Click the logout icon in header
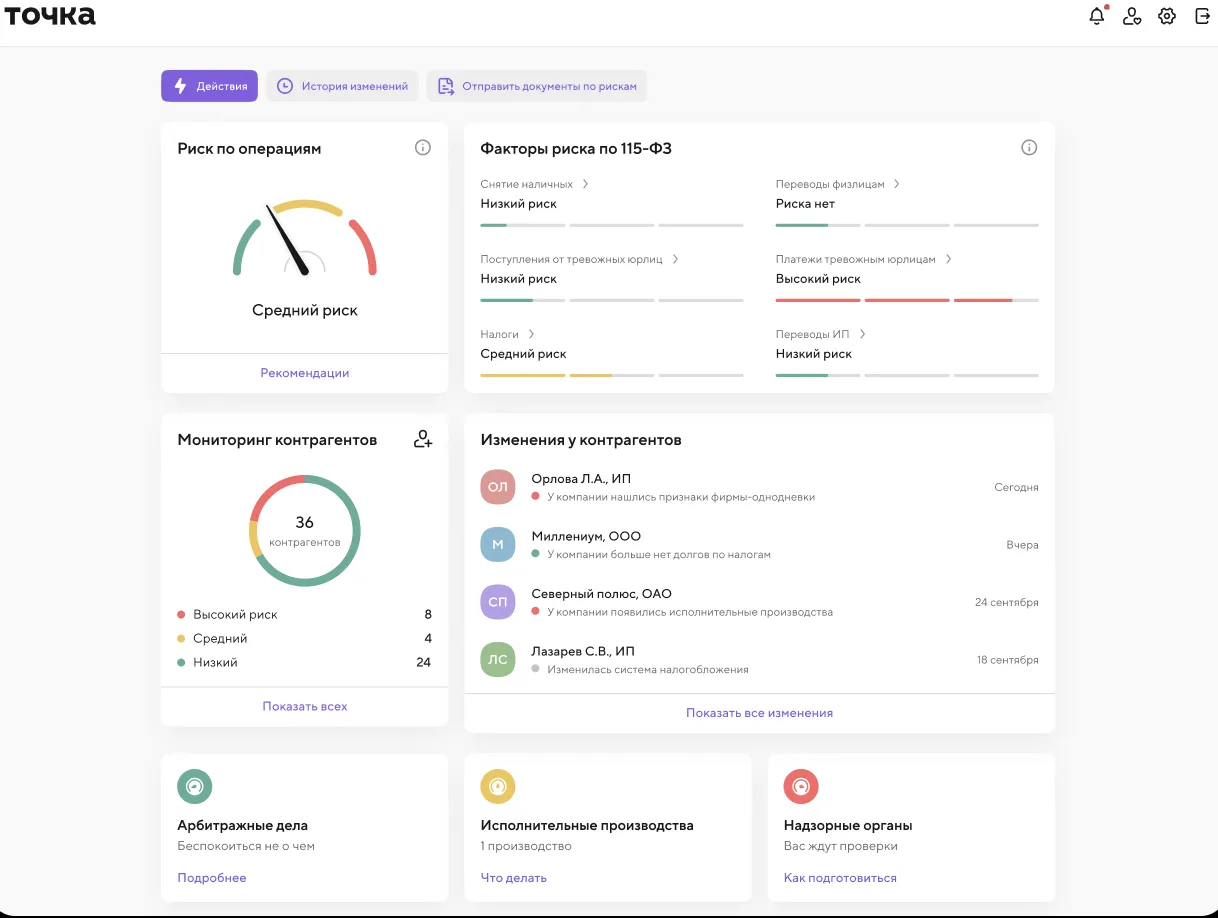Screen dimensions: 1218x918 [x=1203, y=16]
